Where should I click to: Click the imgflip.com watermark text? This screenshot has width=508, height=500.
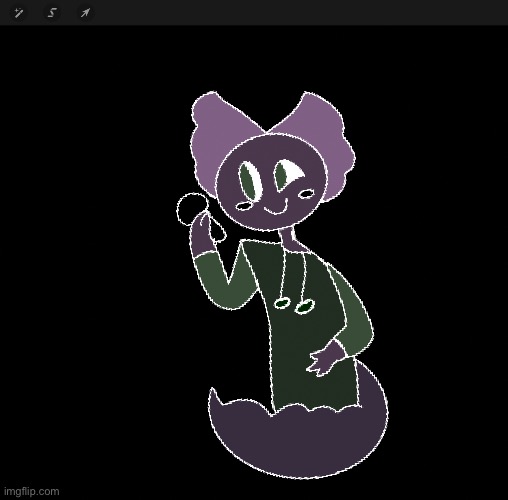[x=32, y=491]
